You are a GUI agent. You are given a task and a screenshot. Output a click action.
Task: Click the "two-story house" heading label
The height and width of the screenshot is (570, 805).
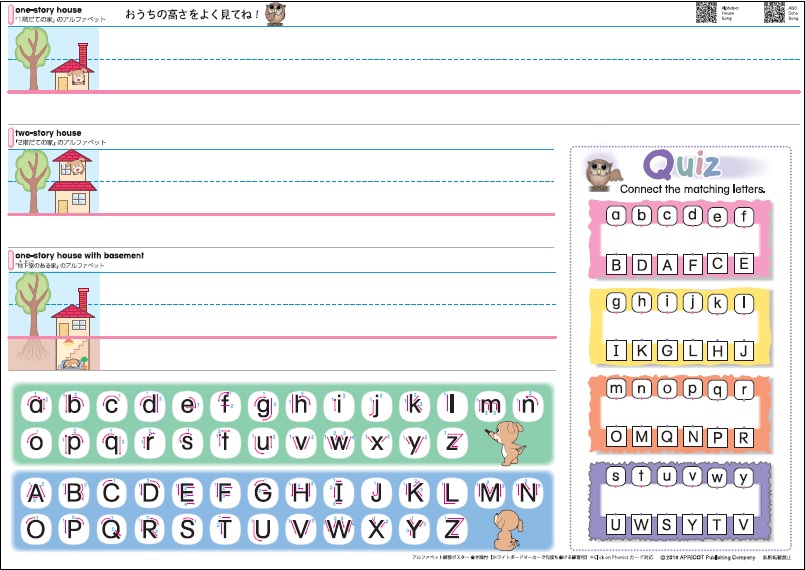(48, 133)
